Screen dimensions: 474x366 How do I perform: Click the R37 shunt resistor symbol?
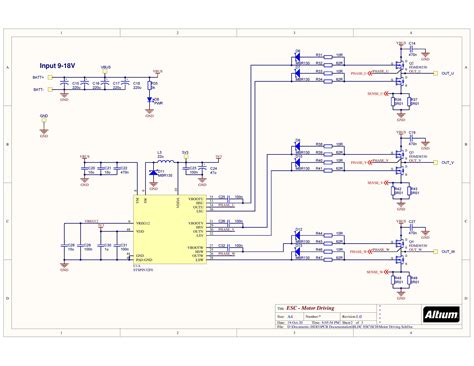tap(409, 102)
